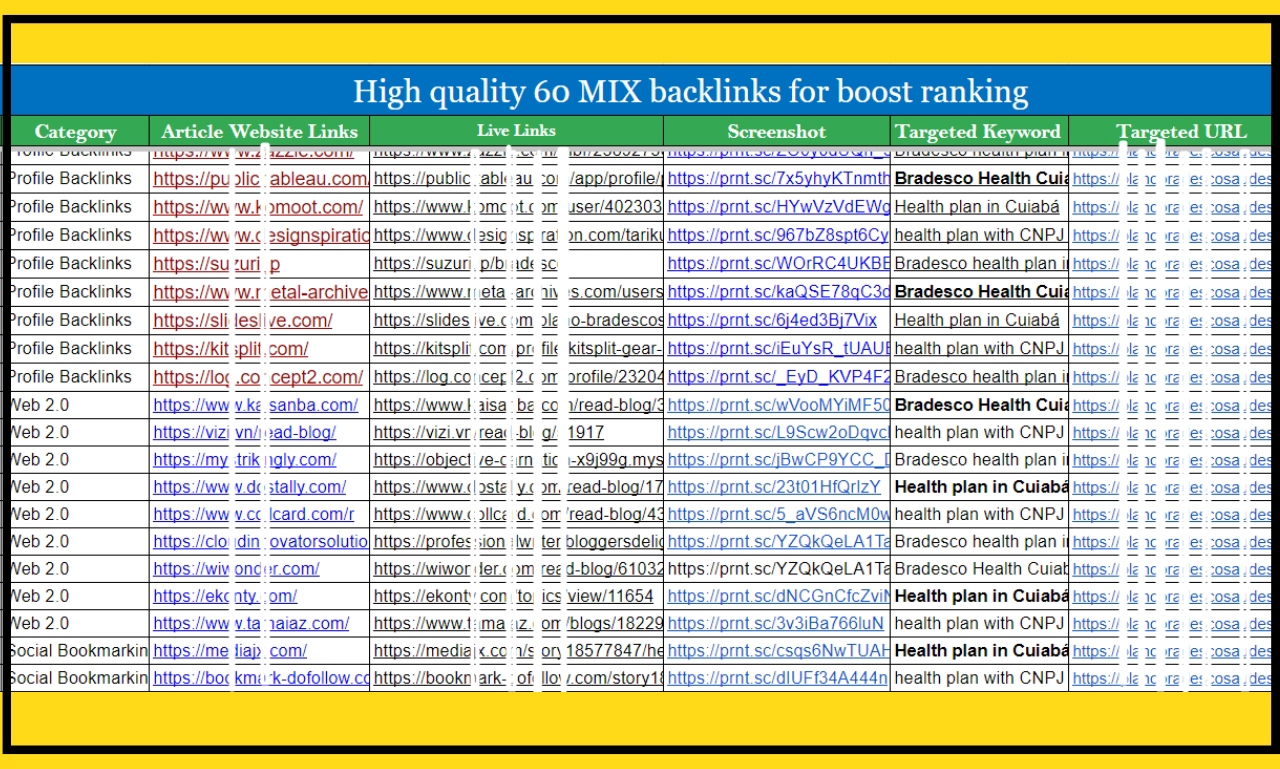
Task: Click the Live Links column header
Action: point(516,131)
